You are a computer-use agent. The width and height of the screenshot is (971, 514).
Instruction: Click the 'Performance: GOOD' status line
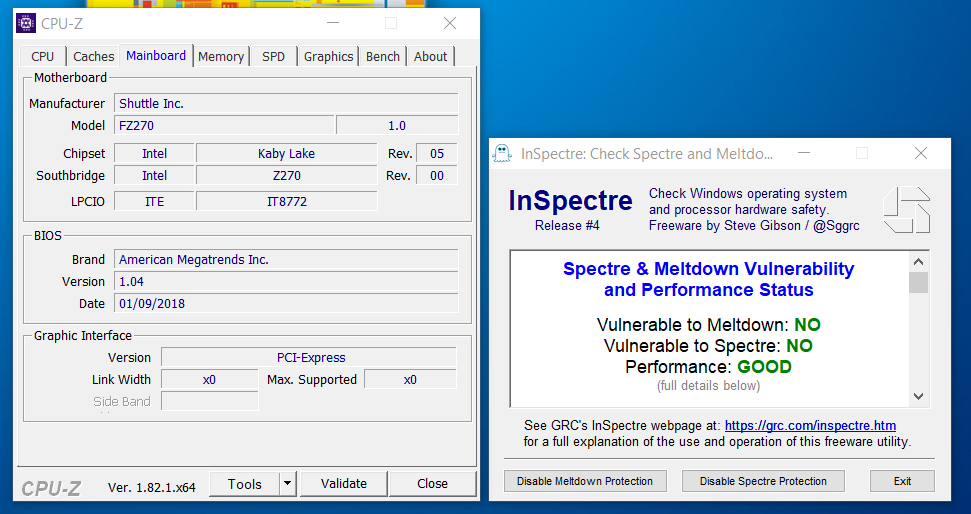pyautogui.click(x=708, y=367)
